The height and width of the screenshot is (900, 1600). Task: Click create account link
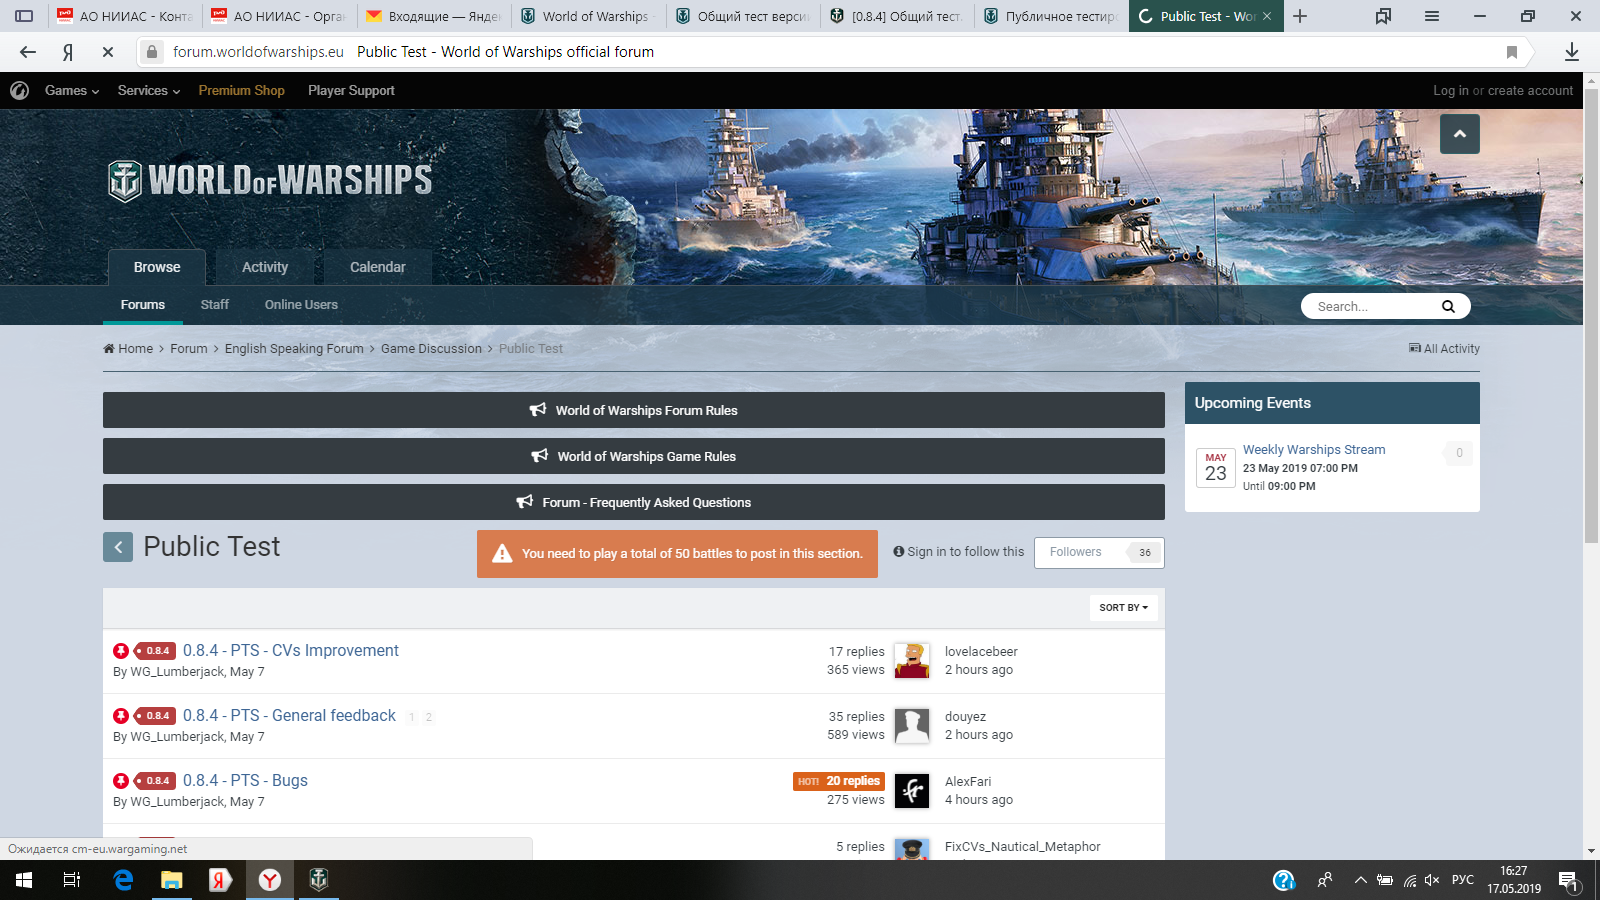(1530, 90)
